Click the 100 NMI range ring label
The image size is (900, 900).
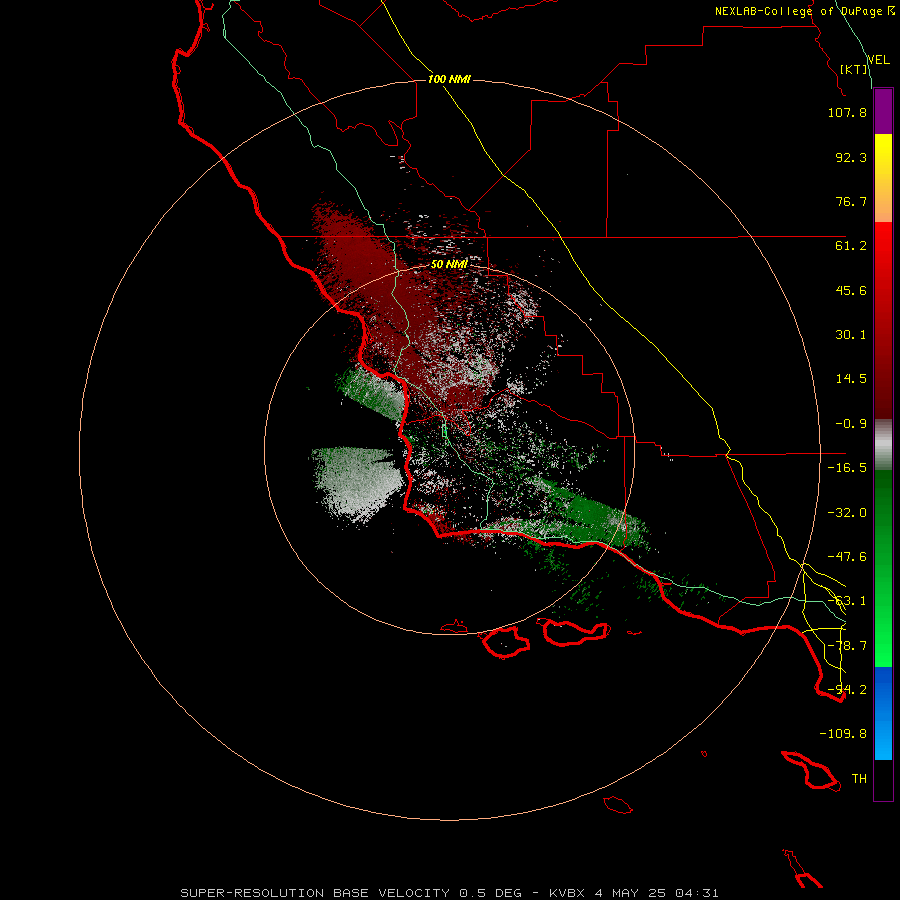coord(449,79)
